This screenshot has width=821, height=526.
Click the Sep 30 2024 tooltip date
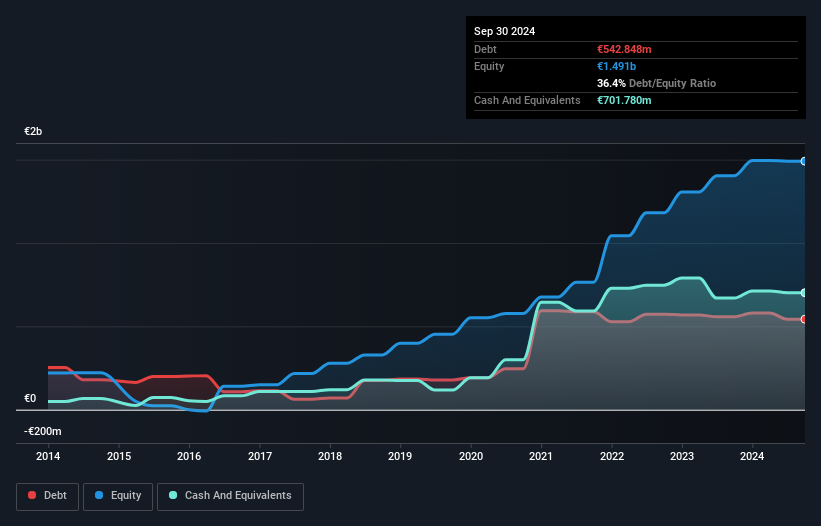coord(504,31)
